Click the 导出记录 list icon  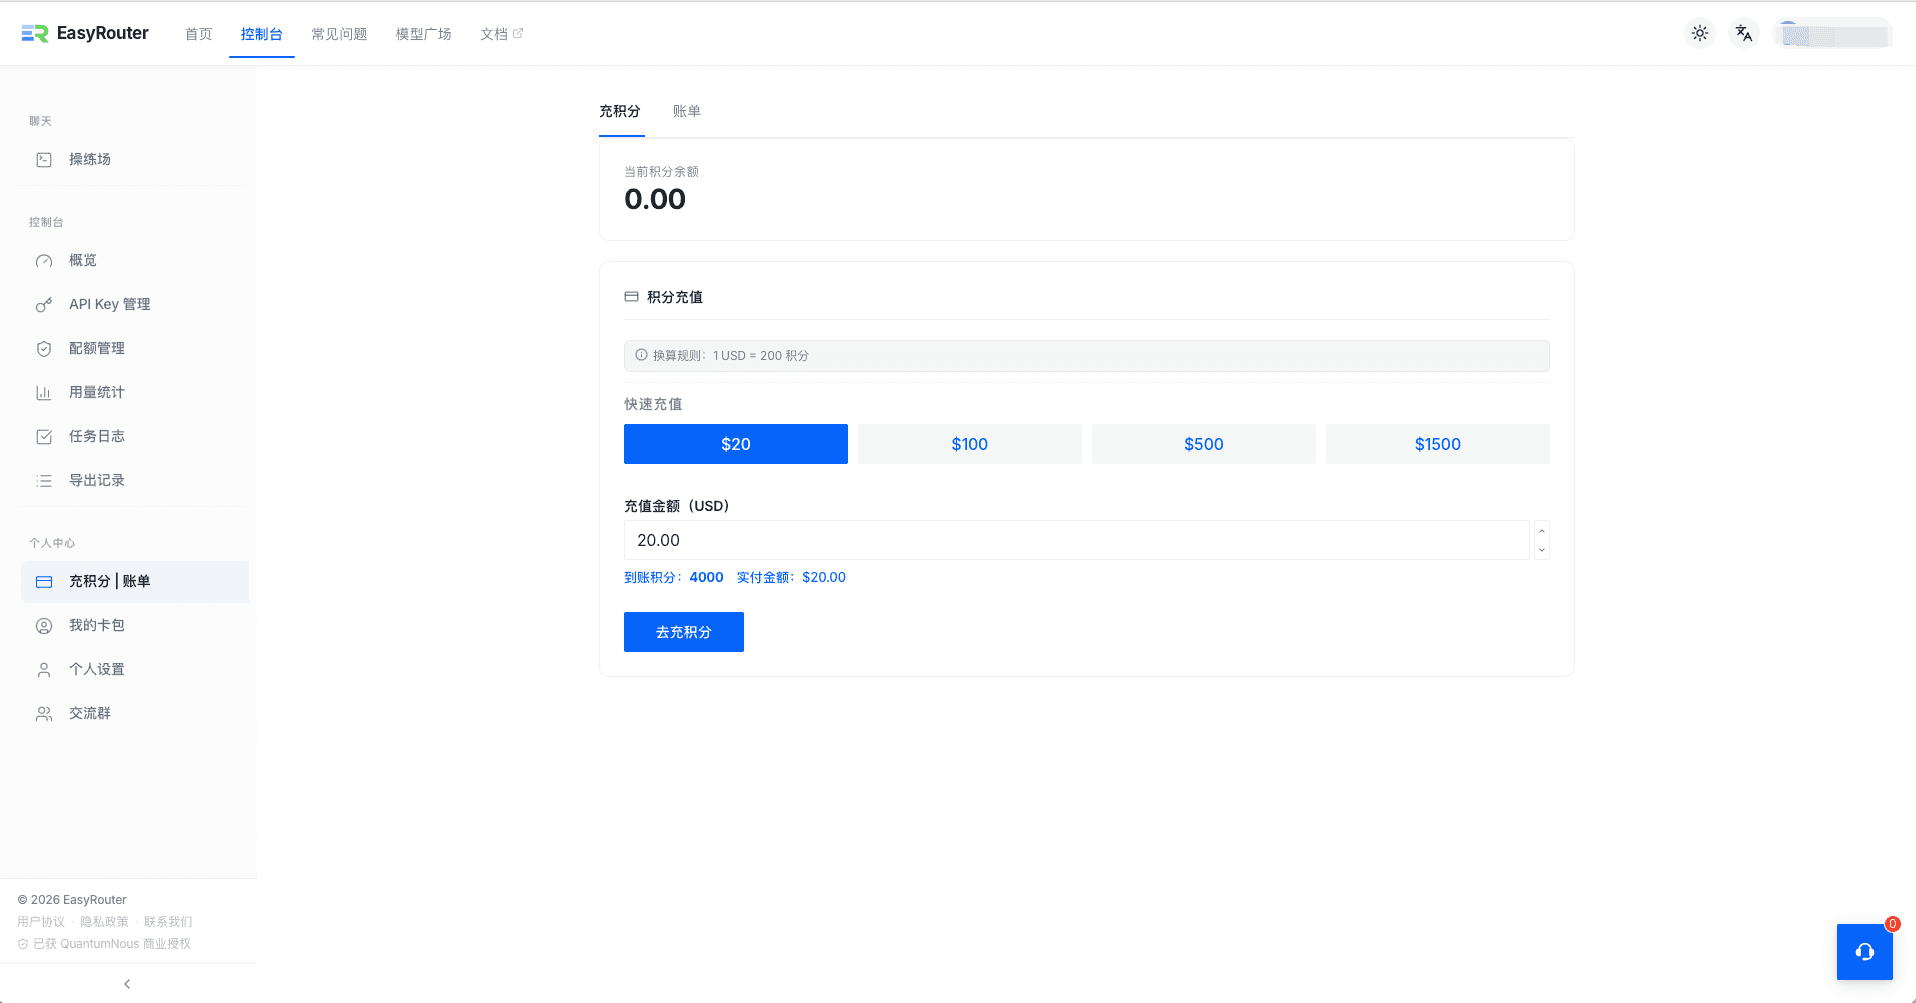tap(44, 481)
